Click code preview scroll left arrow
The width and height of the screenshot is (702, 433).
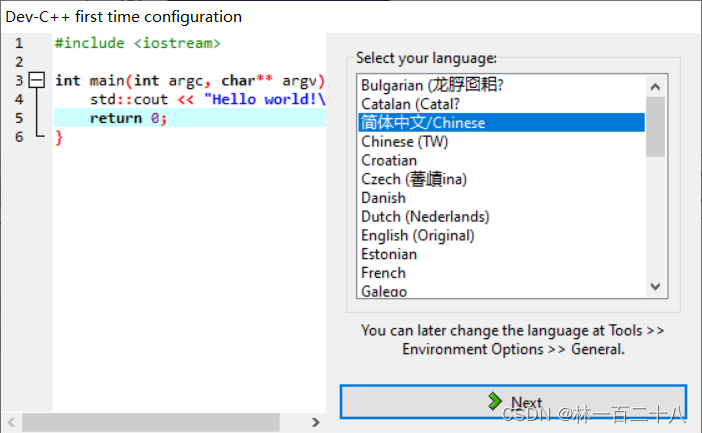pos(12,422)
